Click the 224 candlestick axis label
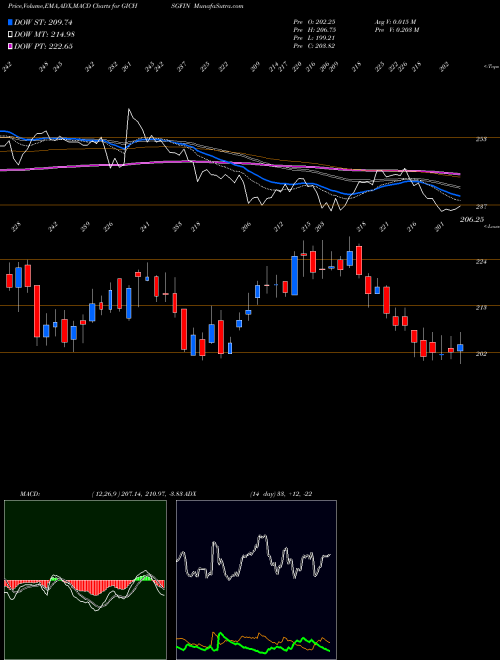Image resolution: width=500 pixels, height=660 pixels. coord(481,261)
